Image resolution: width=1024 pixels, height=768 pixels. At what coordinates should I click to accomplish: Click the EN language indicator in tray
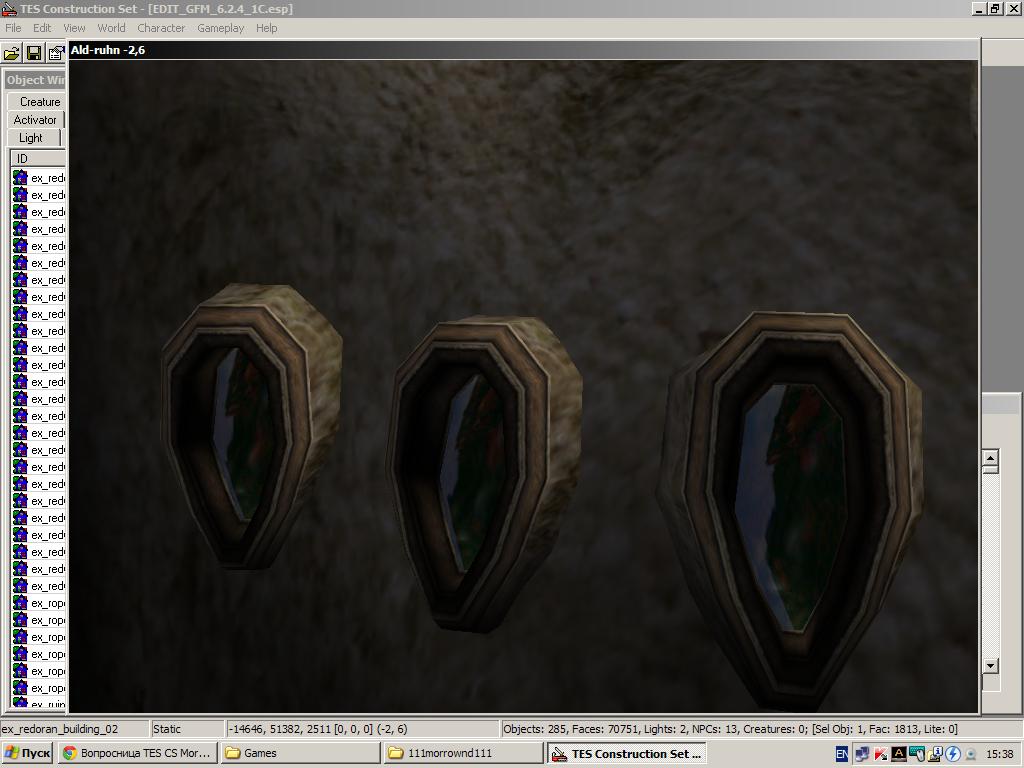(x=842, y=754)
